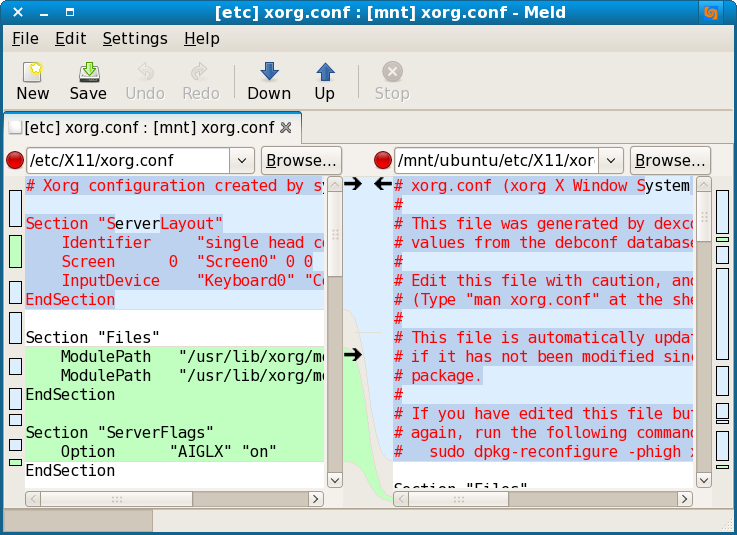Click the /etc/X11/xorg.conf path field
This screenshot has height=535, width=737.
point(128,160)
